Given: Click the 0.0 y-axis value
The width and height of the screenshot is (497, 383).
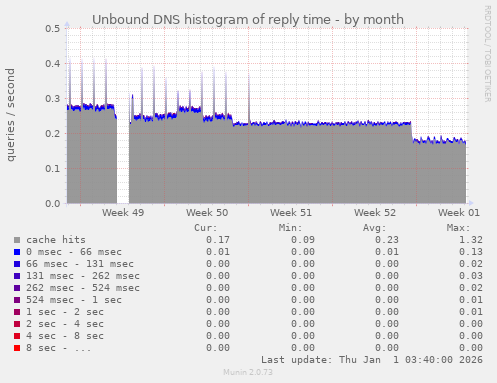Looking at the screenshot, I should 53,203.
